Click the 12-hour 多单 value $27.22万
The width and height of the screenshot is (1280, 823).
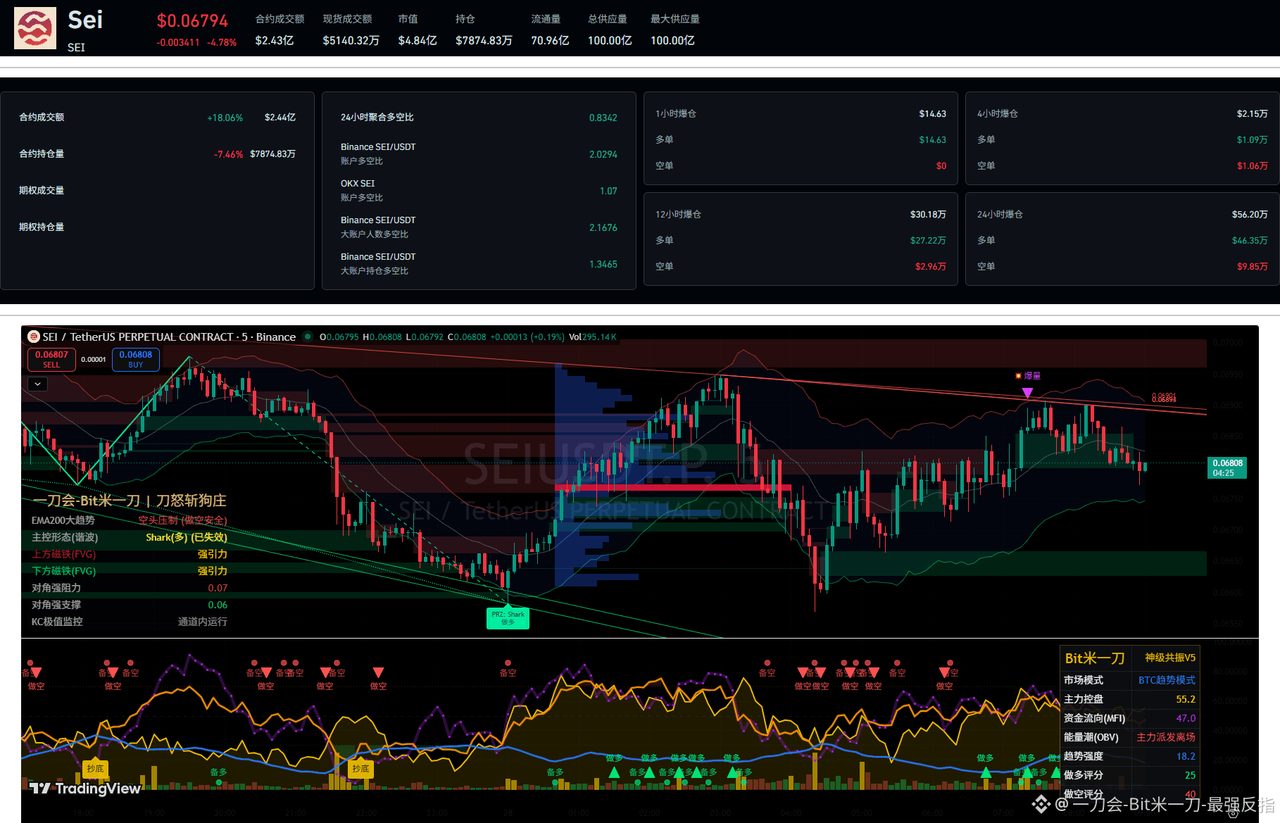point(928,240)
